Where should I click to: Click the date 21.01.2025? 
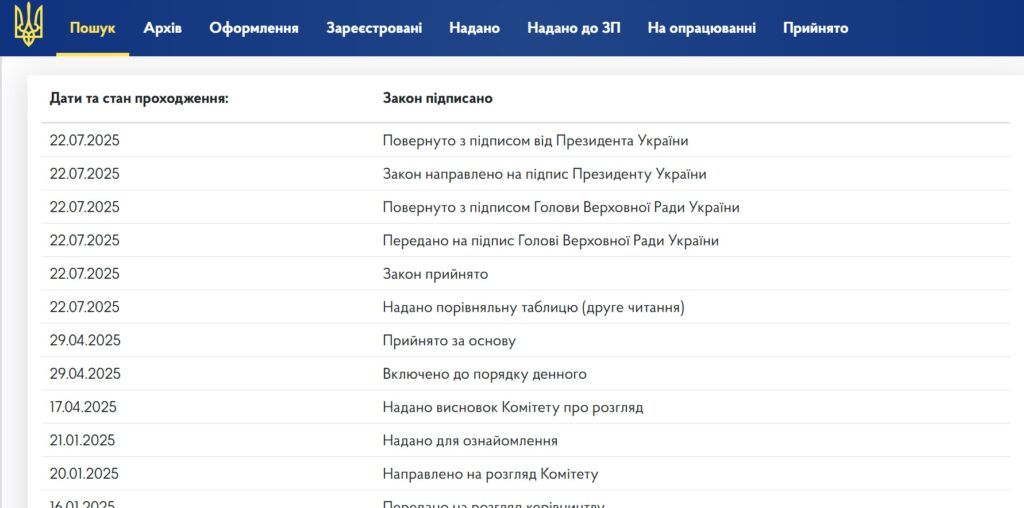tap(82, 441)
